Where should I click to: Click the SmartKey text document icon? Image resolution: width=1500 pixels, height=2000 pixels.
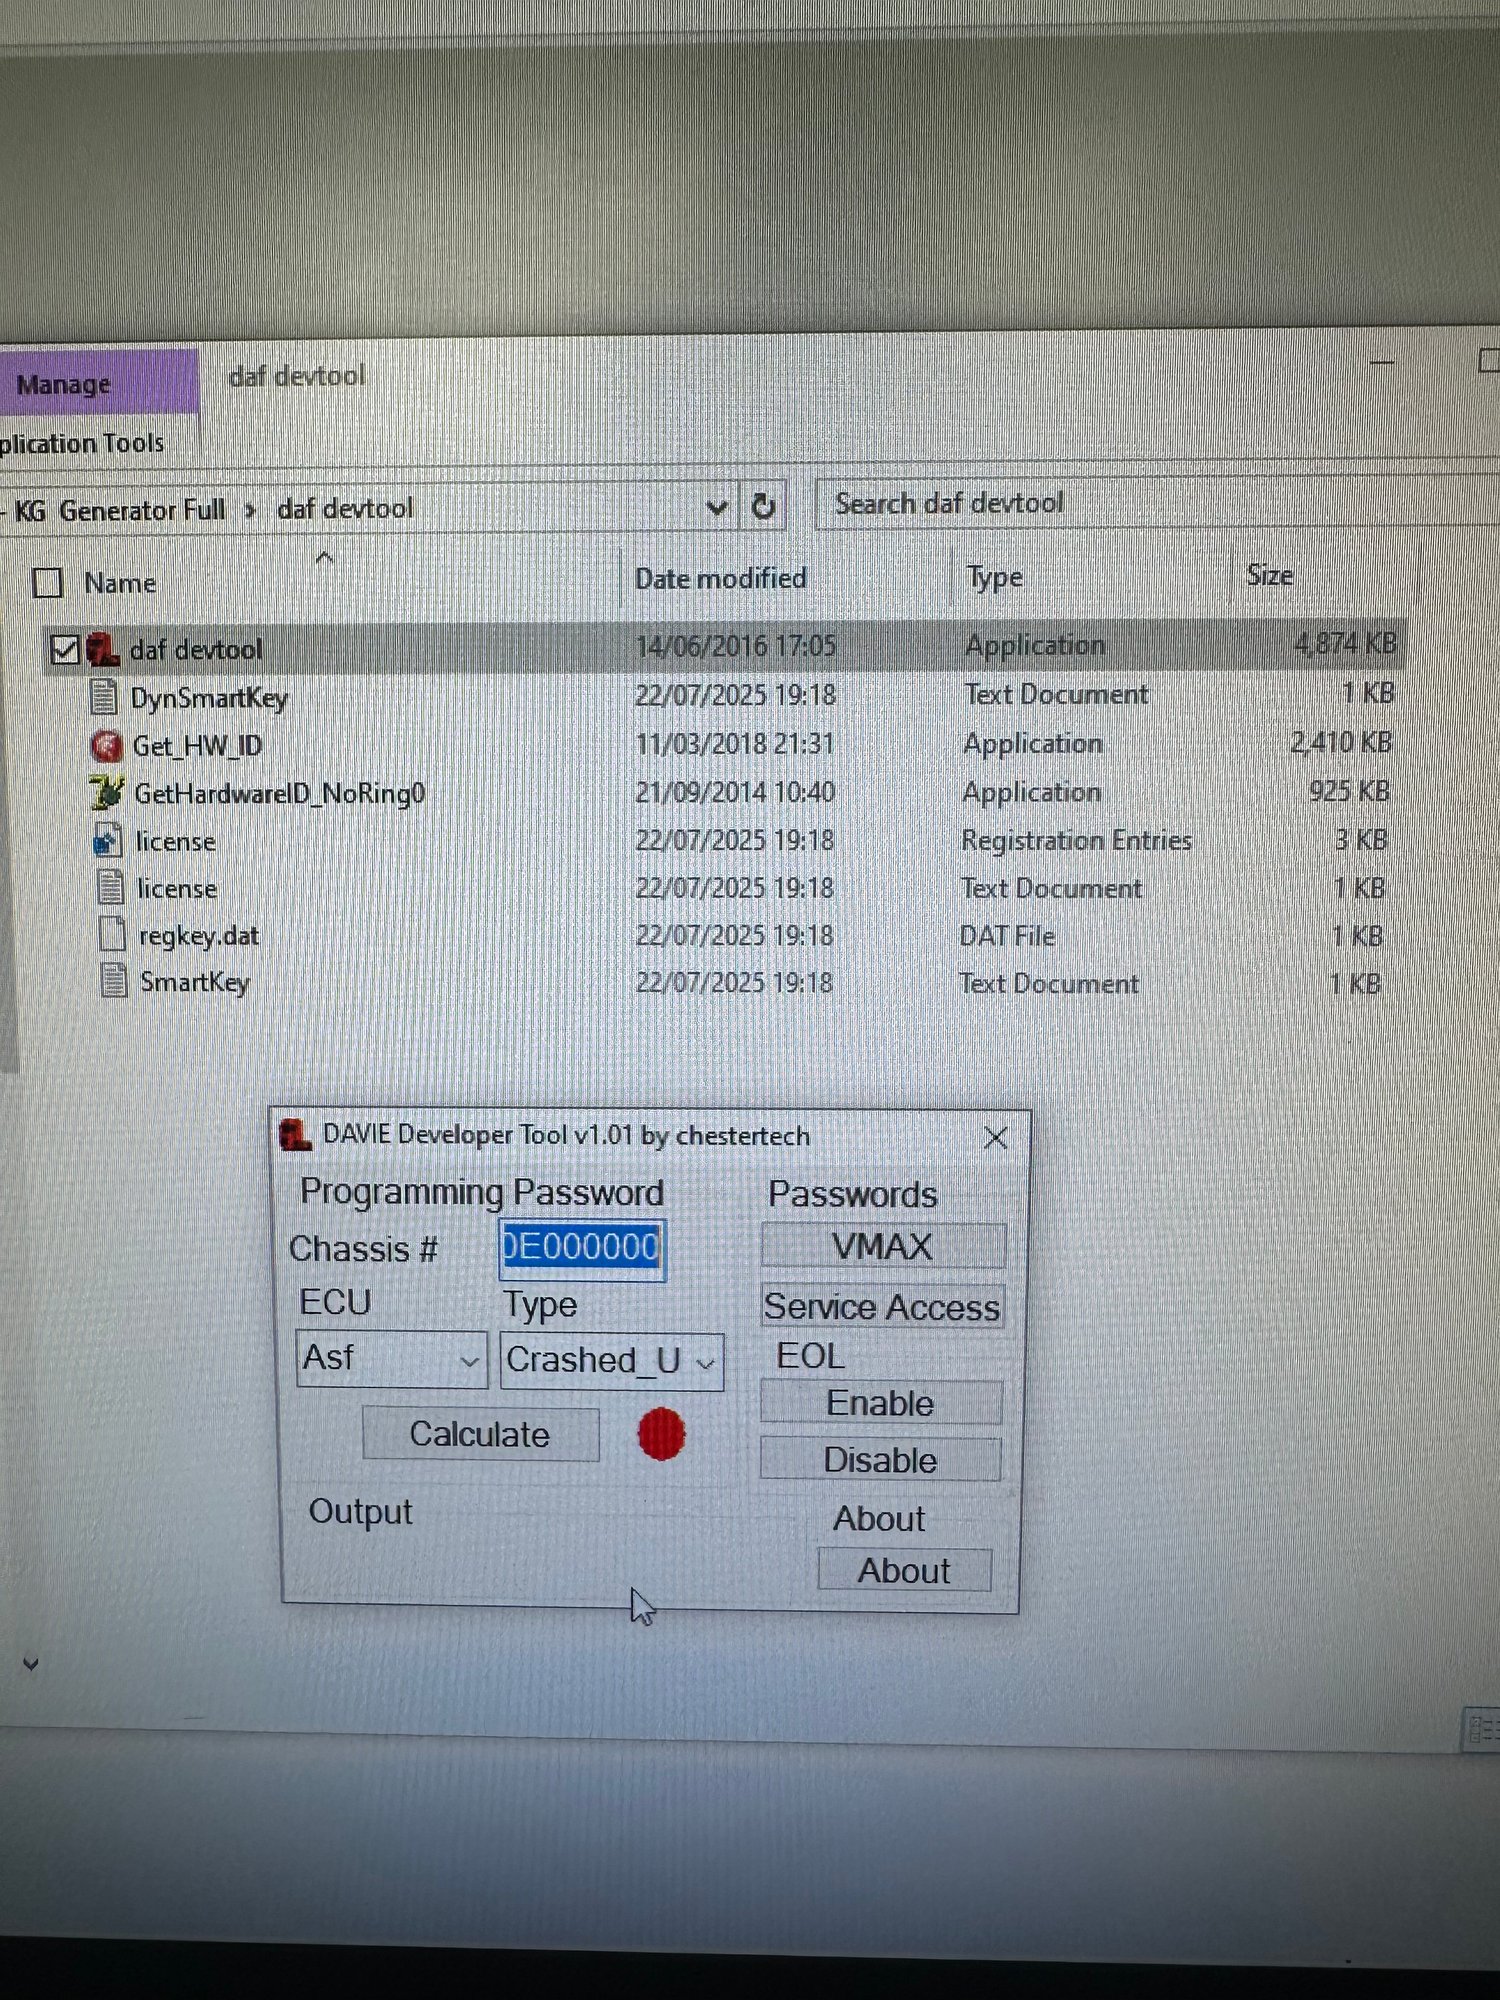click(x=114, y=982)
